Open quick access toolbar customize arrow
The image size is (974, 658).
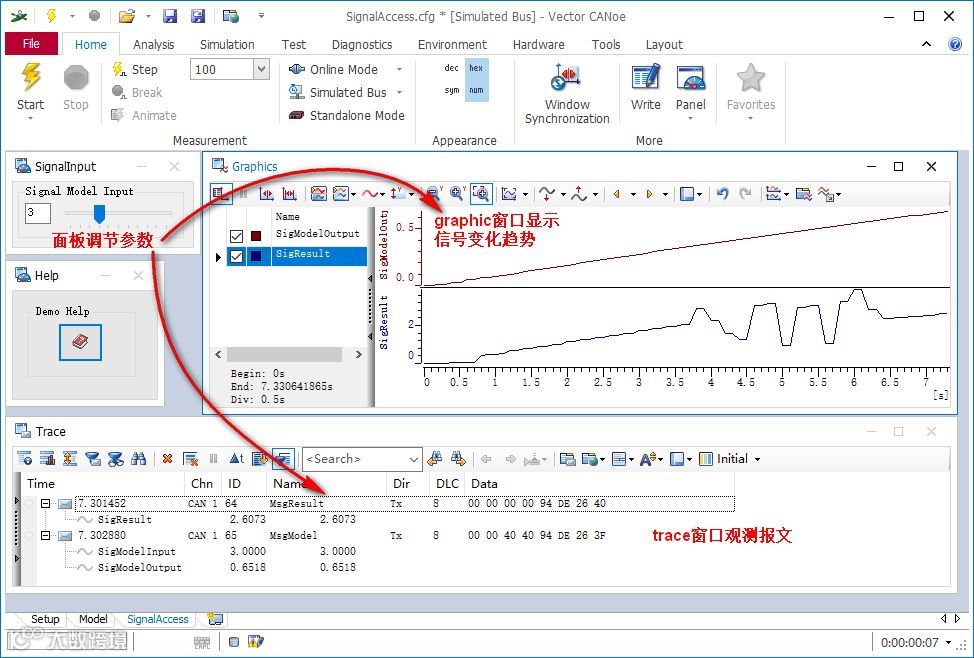pos(261,16)
